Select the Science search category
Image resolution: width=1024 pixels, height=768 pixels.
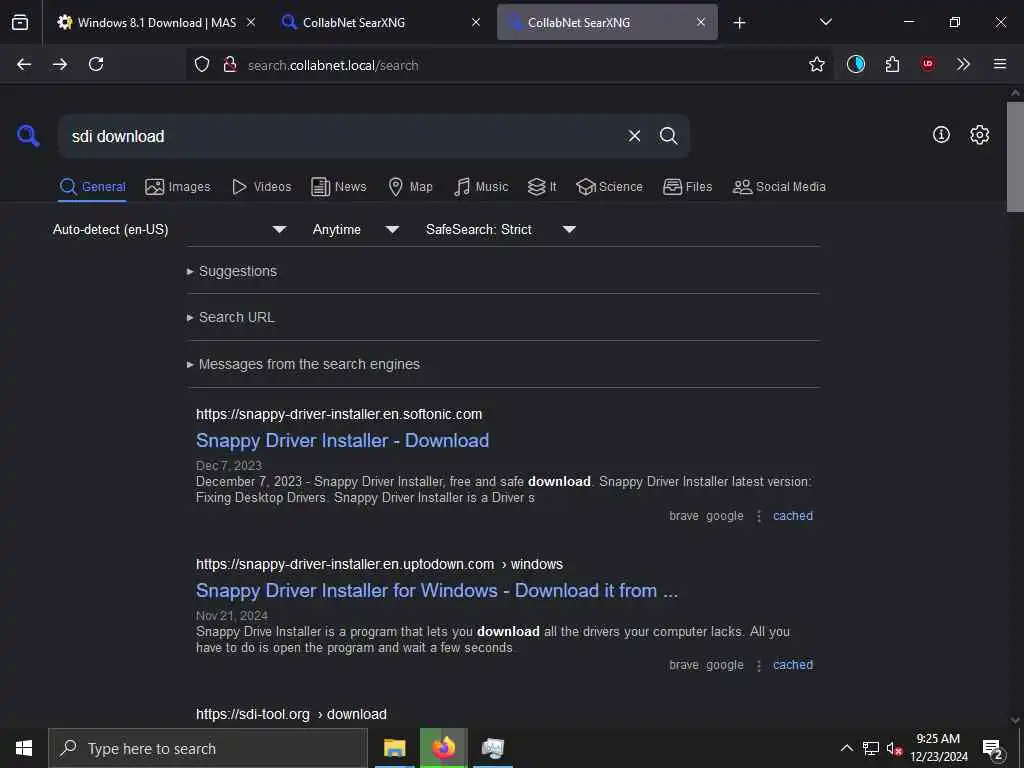click(610, 187)
